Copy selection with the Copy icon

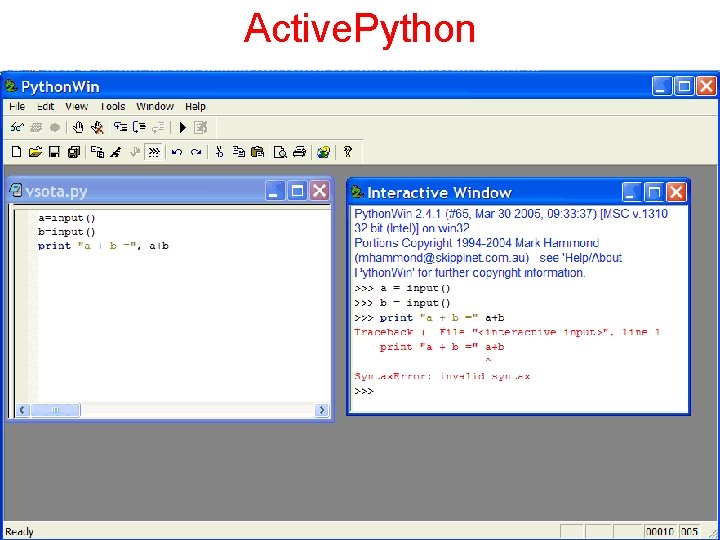[x=239, y=152]
